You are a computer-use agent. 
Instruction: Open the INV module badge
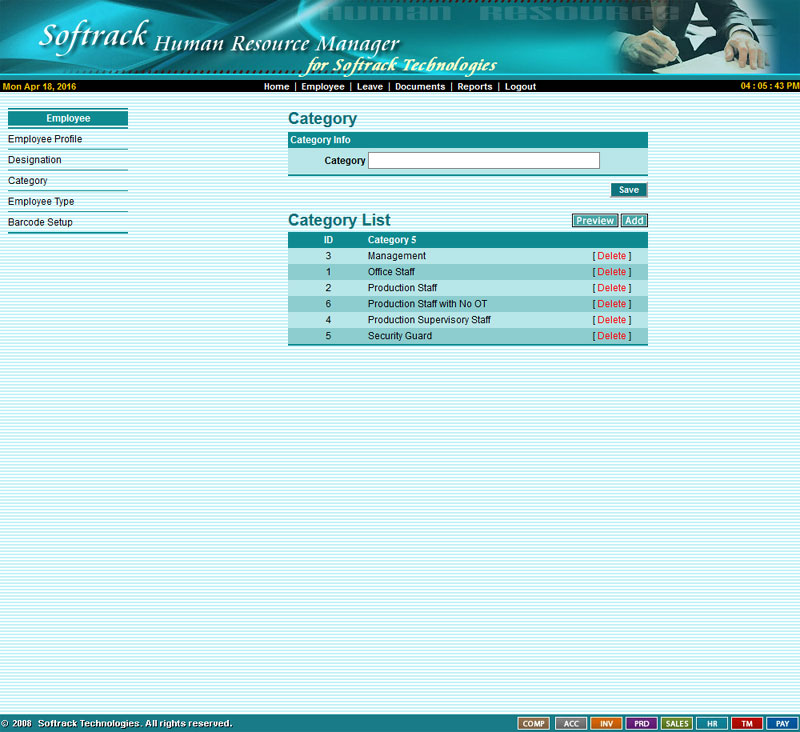click(606, 723)
